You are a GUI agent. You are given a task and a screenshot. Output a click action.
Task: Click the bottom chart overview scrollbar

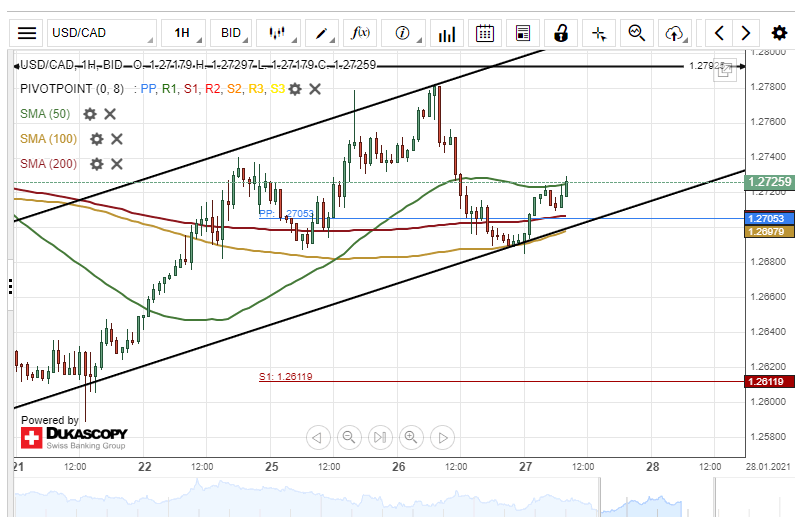tap(399, 501)
